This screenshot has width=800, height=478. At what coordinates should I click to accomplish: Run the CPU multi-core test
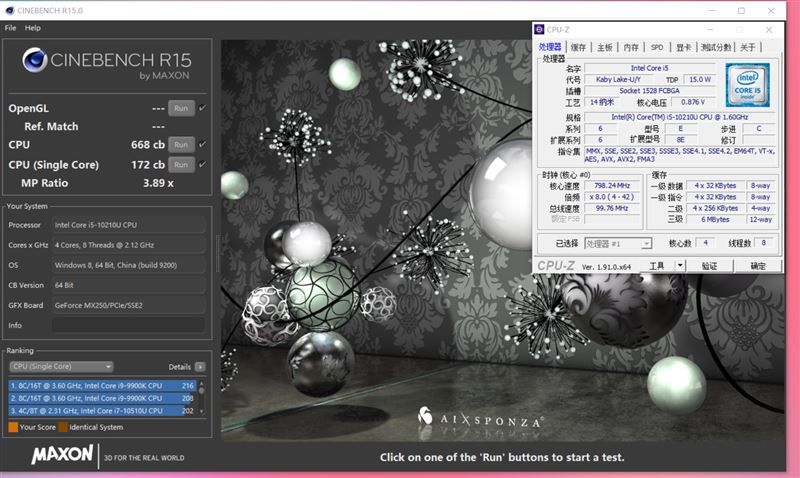181,145
